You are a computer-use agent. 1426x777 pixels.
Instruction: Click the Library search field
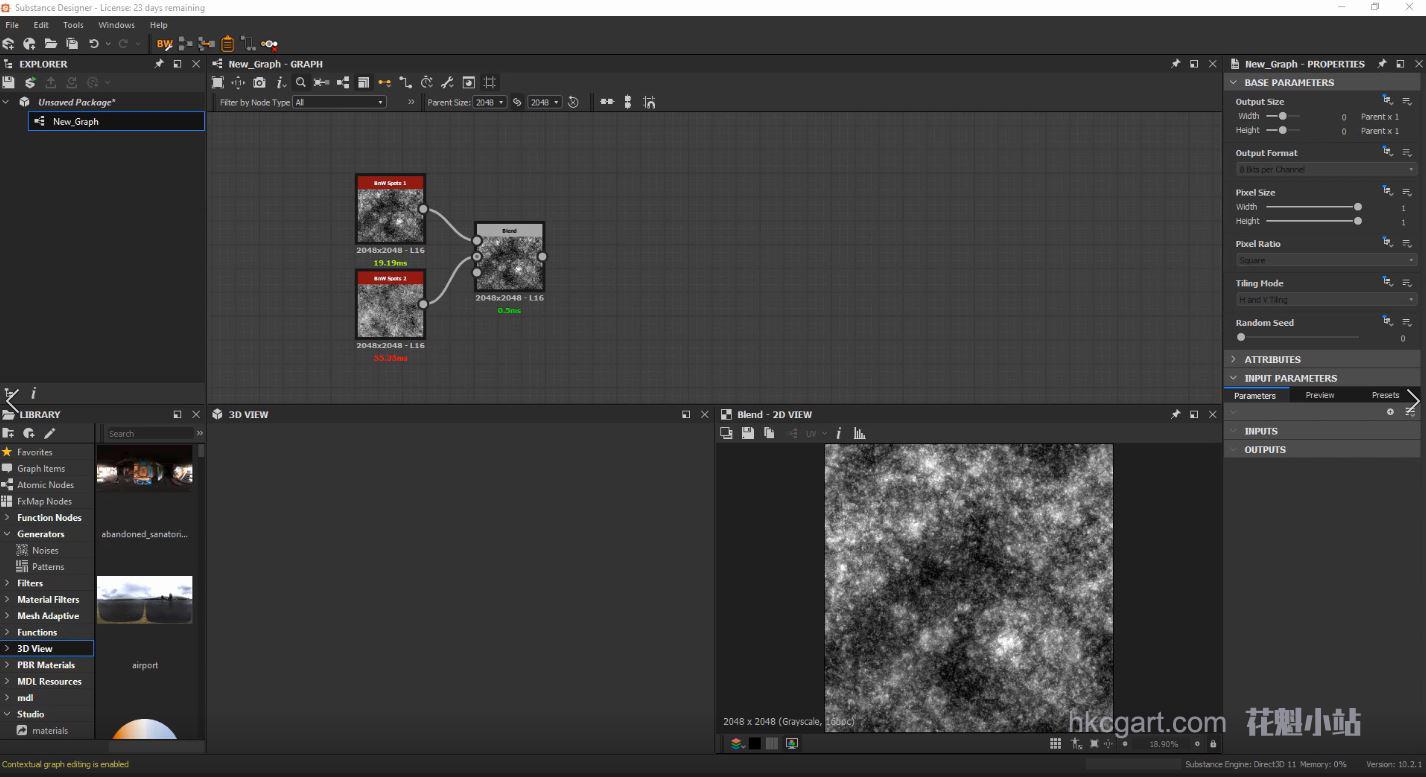coord(150,433)
